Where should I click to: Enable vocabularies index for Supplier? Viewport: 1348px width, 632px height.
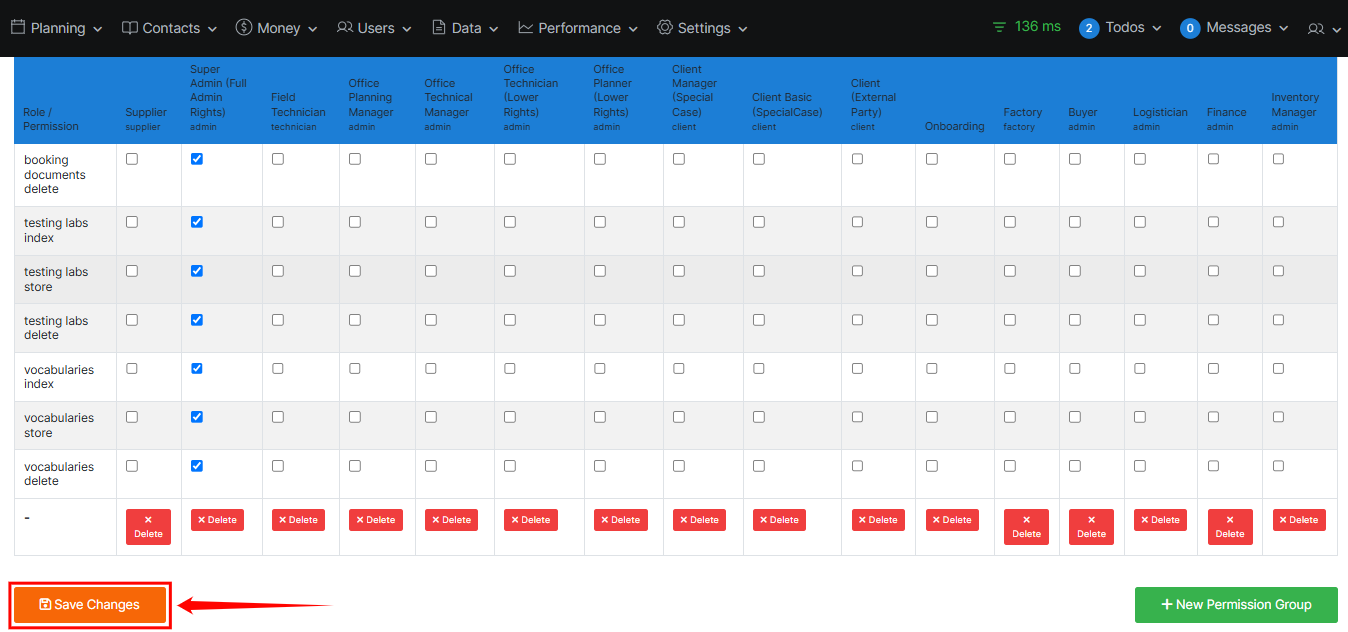click(132, 369)
